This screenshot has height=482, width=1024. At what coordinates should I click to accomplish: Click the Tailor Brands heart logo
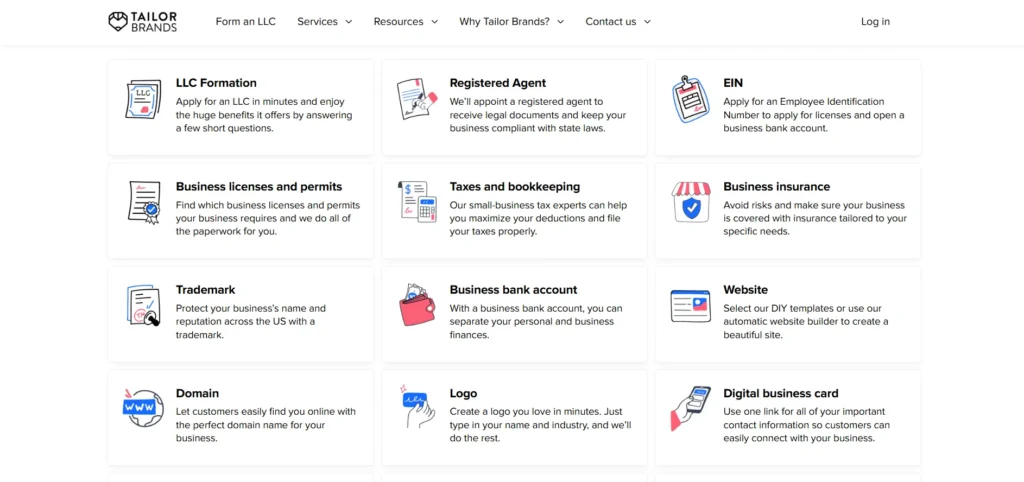click(118, 21)
